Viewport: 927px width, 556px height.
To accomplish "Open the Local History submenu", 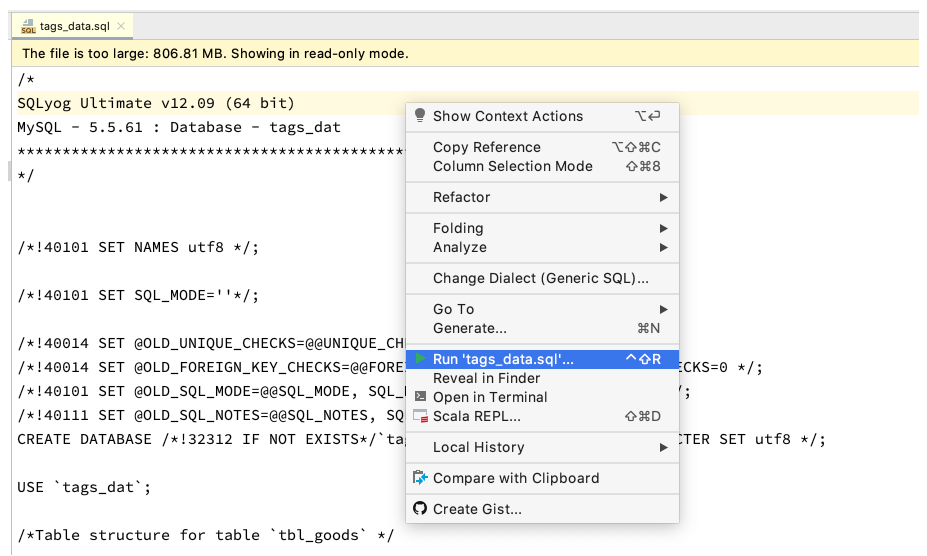I will tap(542, 447).
